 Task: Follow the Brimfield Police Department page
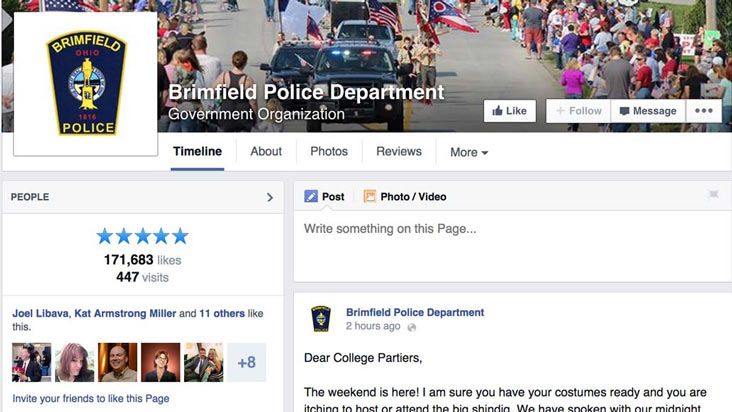(578, 111)
